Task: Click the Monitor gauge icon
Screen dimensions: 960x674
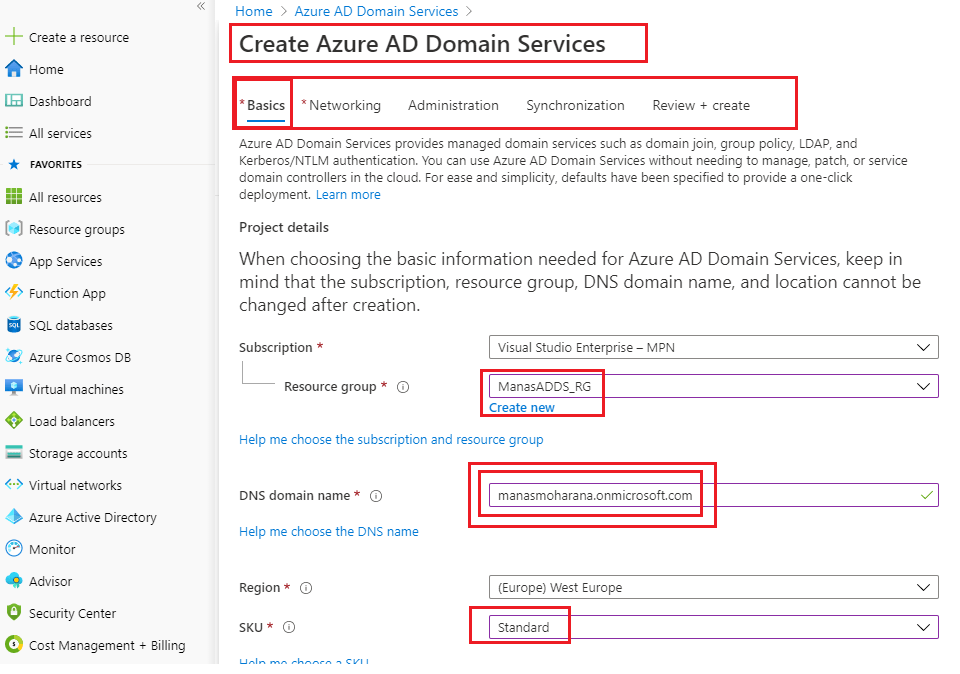Action: point(13,549)
